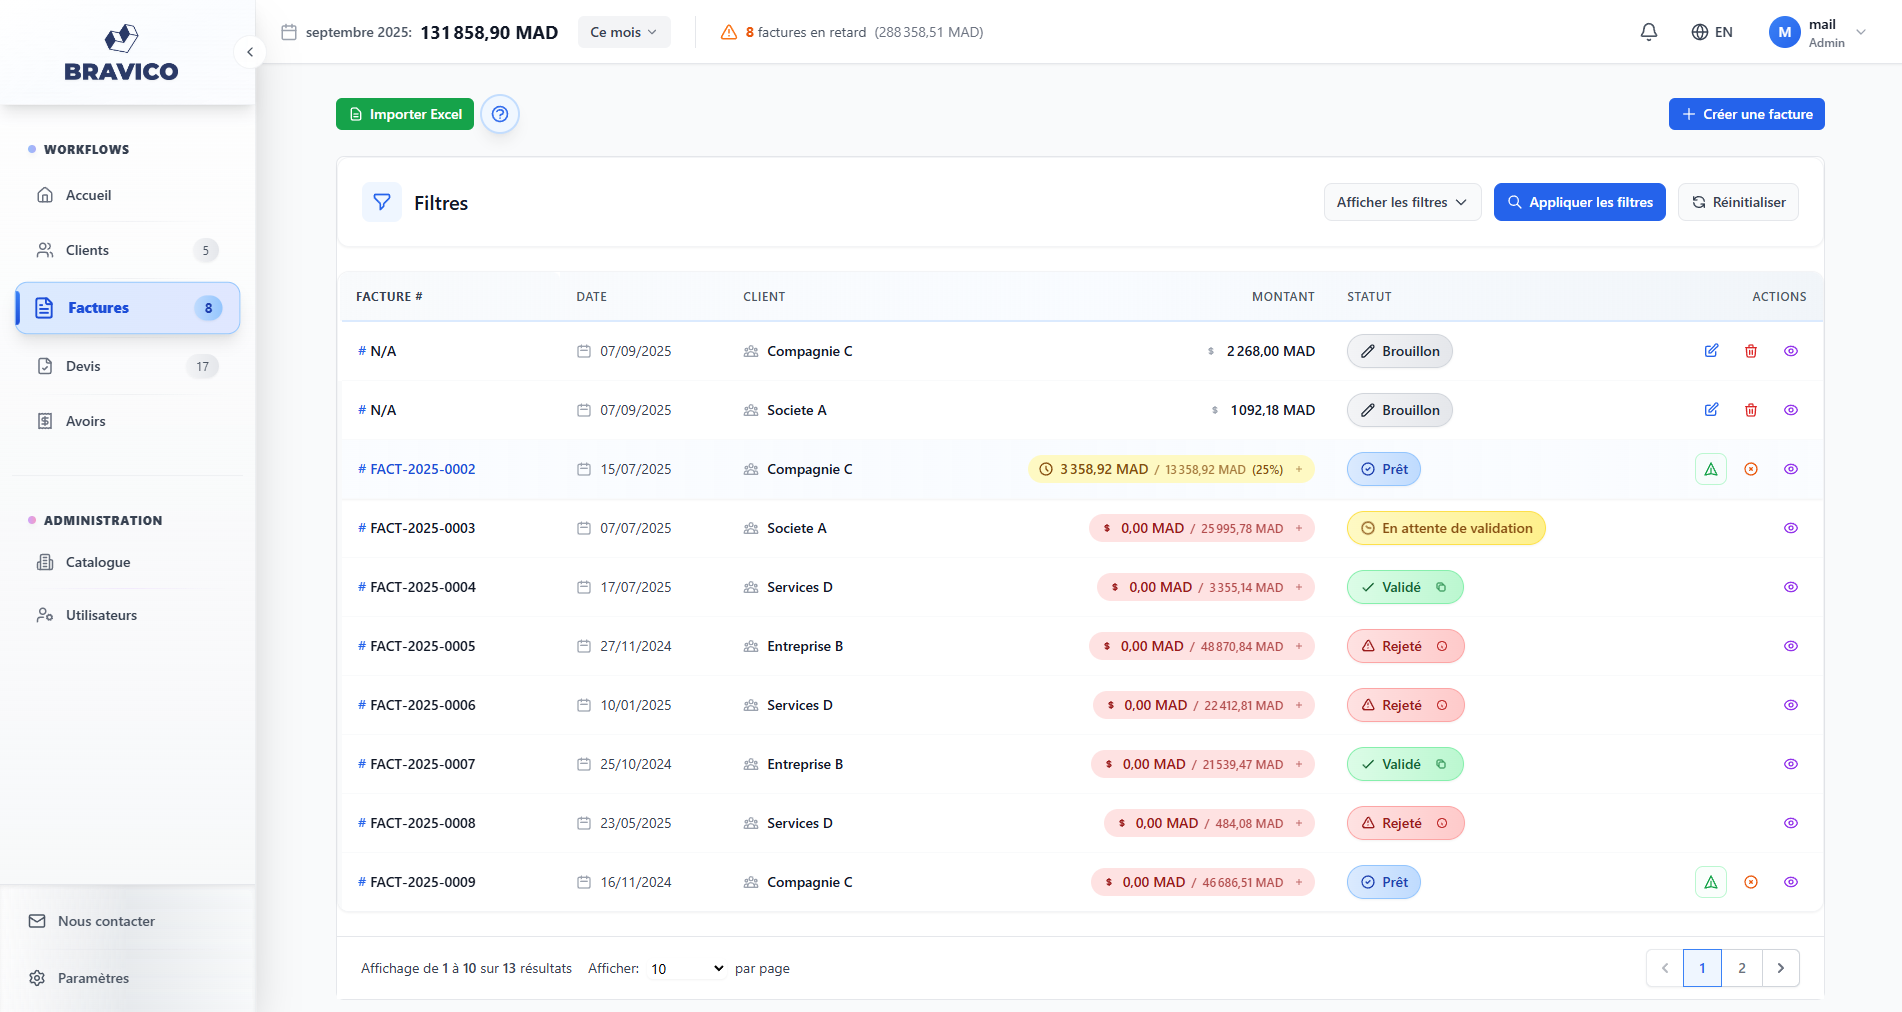Click the Prêt status on FACT-2025-0009

tap(1384, 882)
